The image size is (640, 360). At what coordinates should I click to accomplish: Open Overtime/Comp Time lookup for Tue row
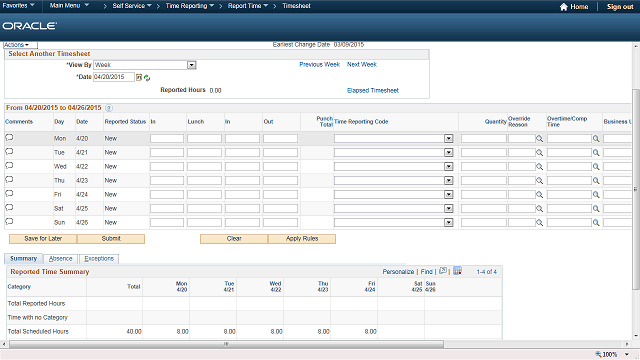(x=596, y=153)
